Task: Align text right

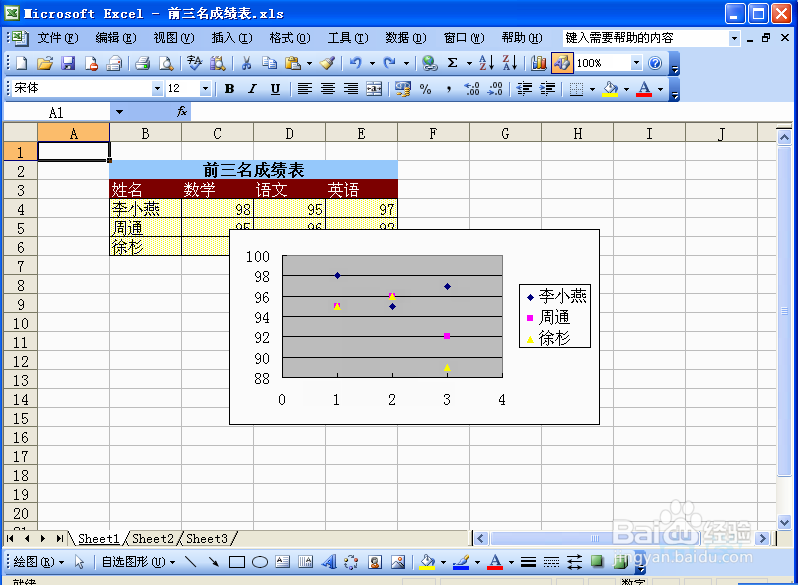Action: tap(351, 89)
